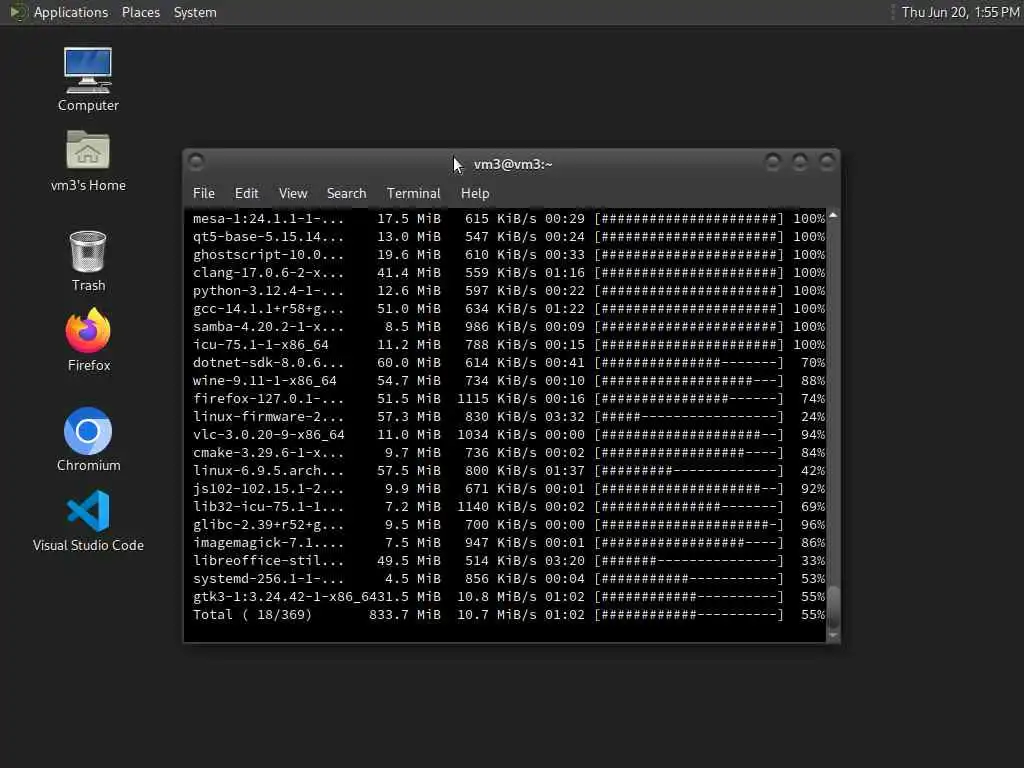Screen dimensions: 1024x768
Task: Maximize the terminal window
Action: pos(800,161)
